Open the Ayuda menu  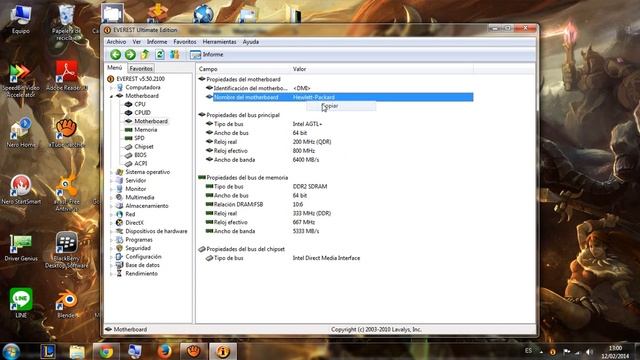pyautogui.click(x=251, y=42)
